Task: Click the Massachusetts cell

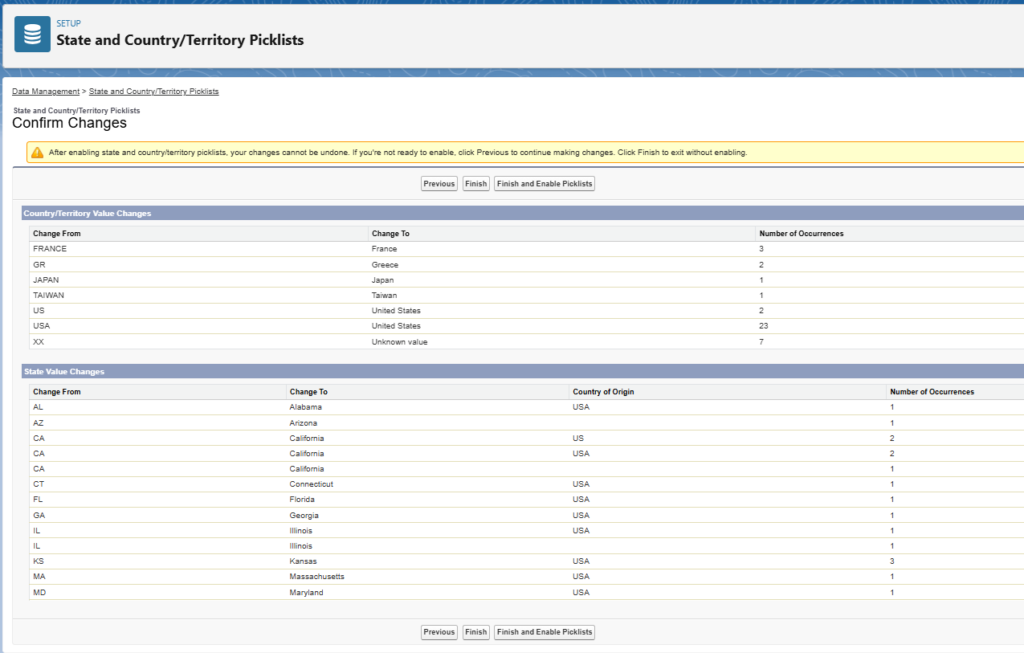Action: coord(317,577)
